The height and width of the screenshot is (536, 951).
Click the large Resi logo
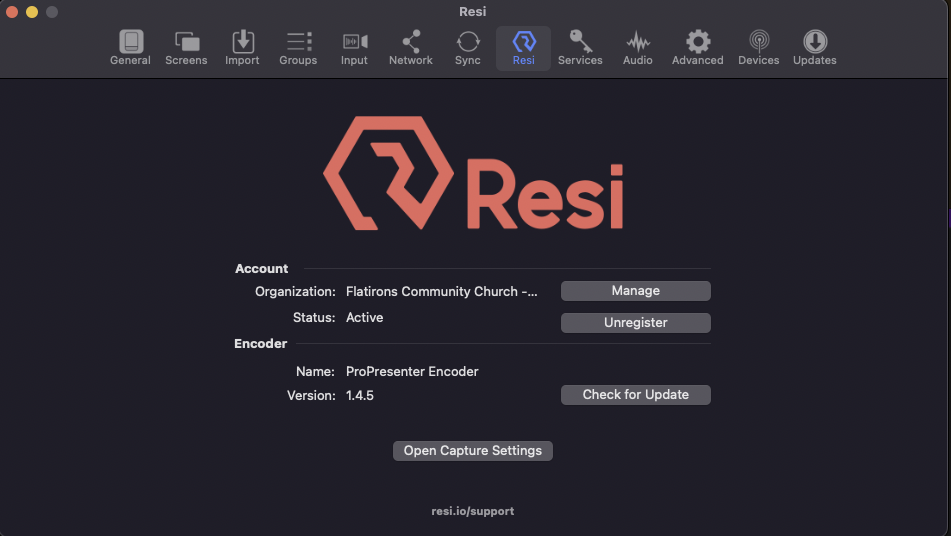tap(473, 173)
